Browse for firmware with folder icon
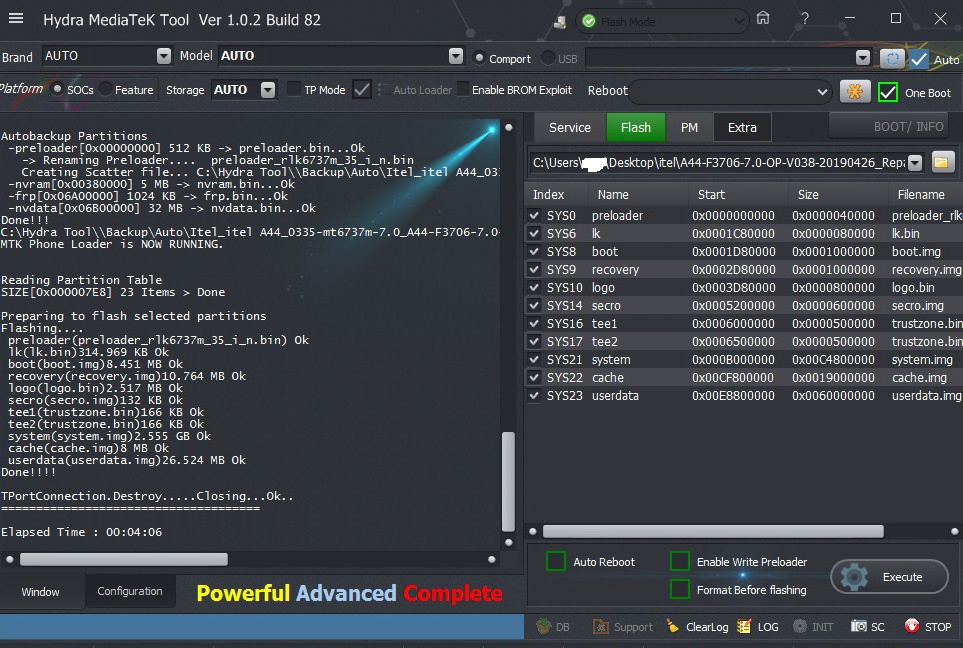Screen dimensions: 963x648 coord(943,162)
